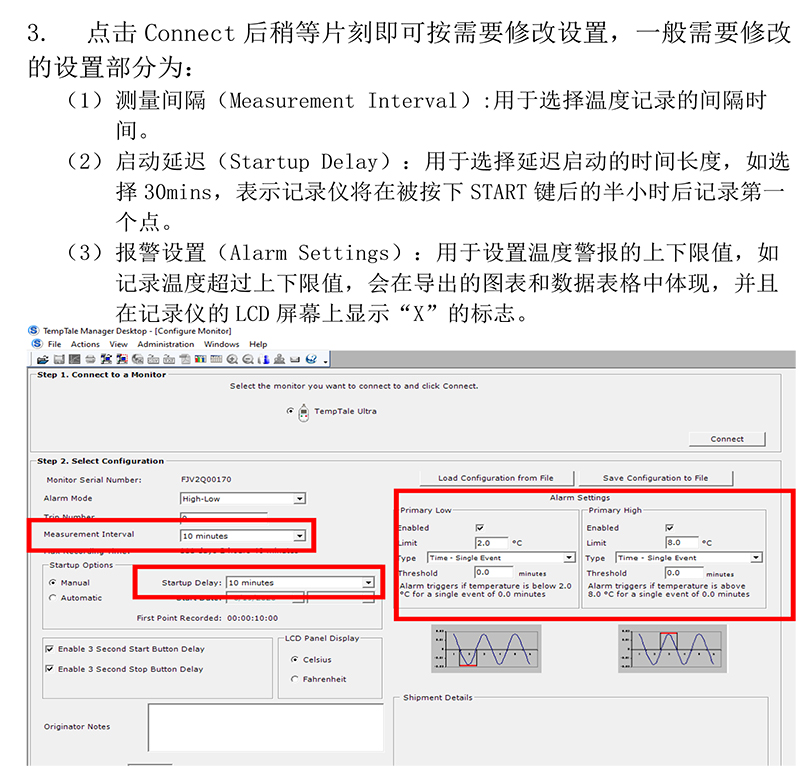Click the save disk toolbar icon
This screenshot has width=800, height=779.
(58, 359)
